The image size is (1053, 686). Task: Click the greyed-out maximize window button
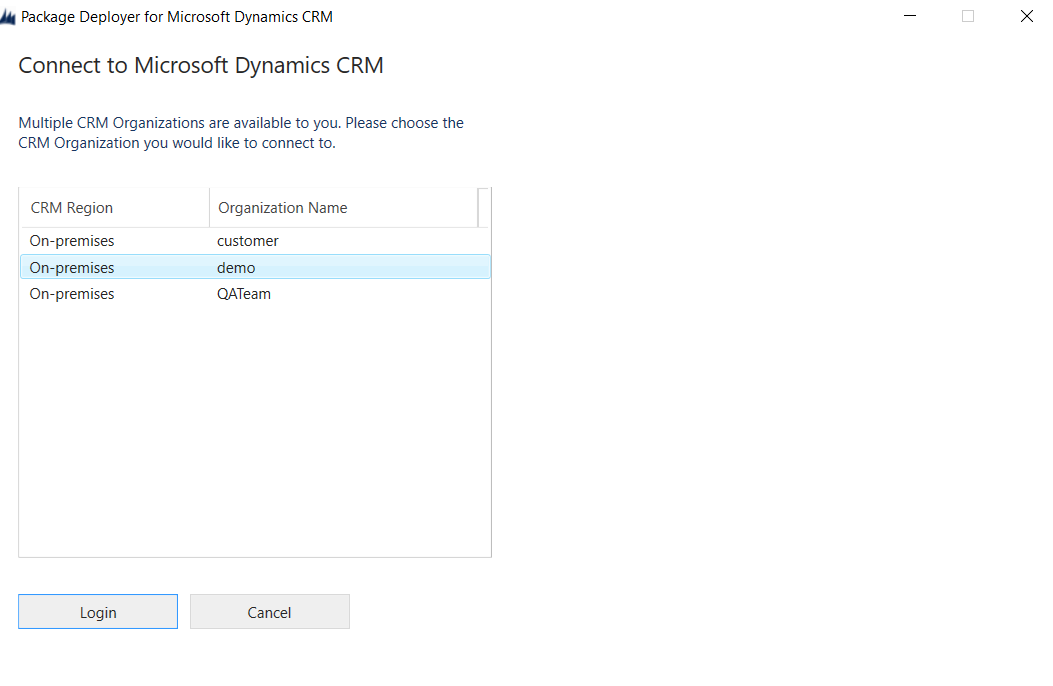[968, 17]
